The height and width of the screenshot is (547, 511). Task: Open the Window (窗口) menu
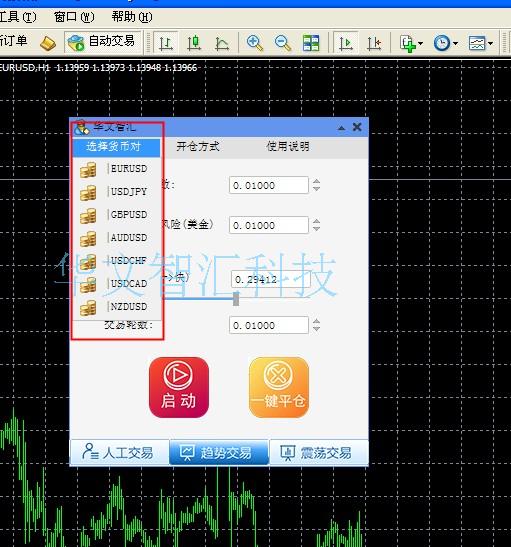(x=74, y=17)
